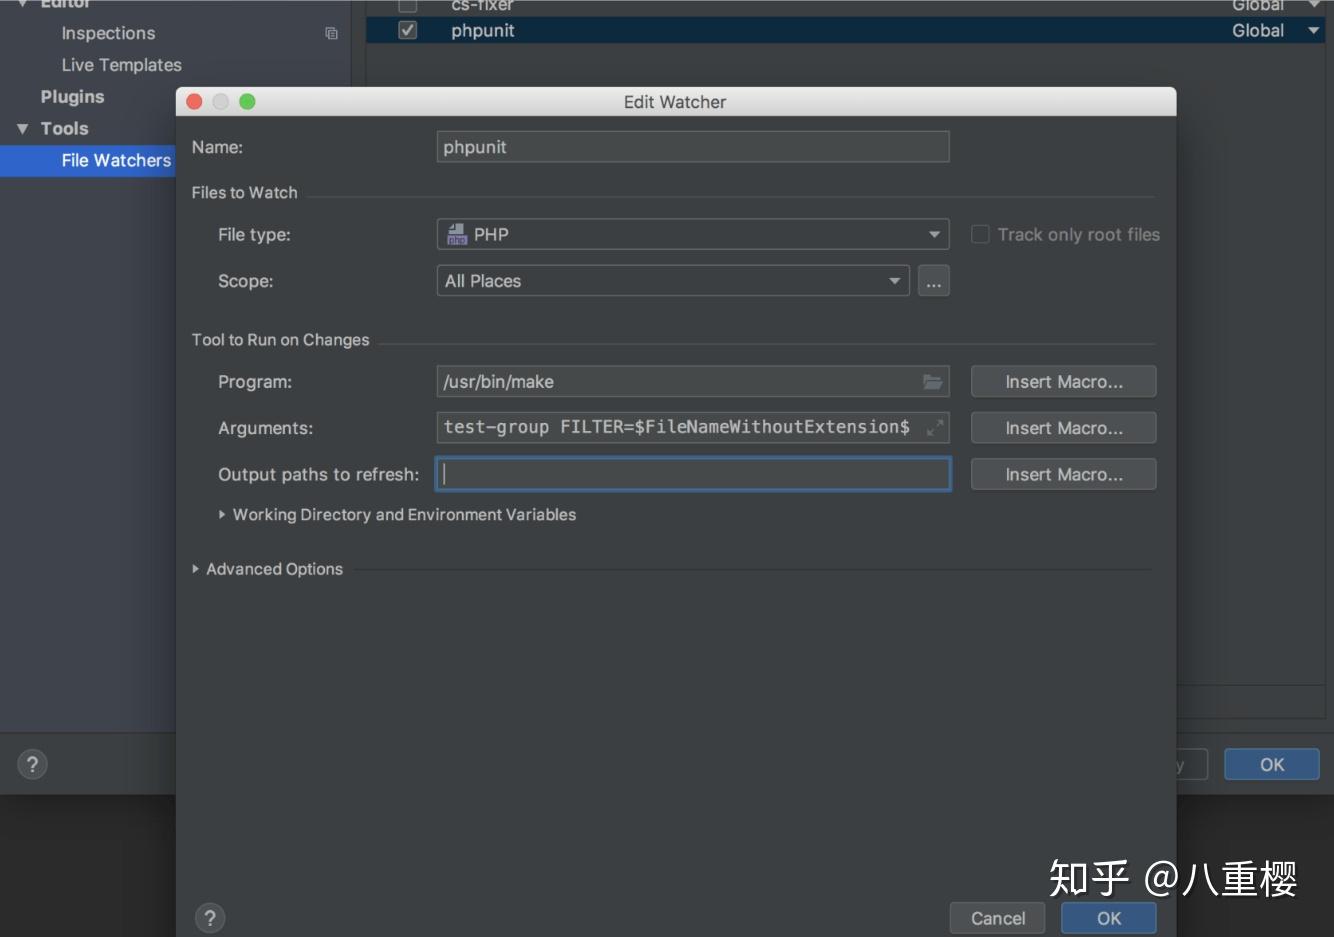
Task: Open the scope browse ellipsis button
Action: pyautogui.click(x=933, y=281)
